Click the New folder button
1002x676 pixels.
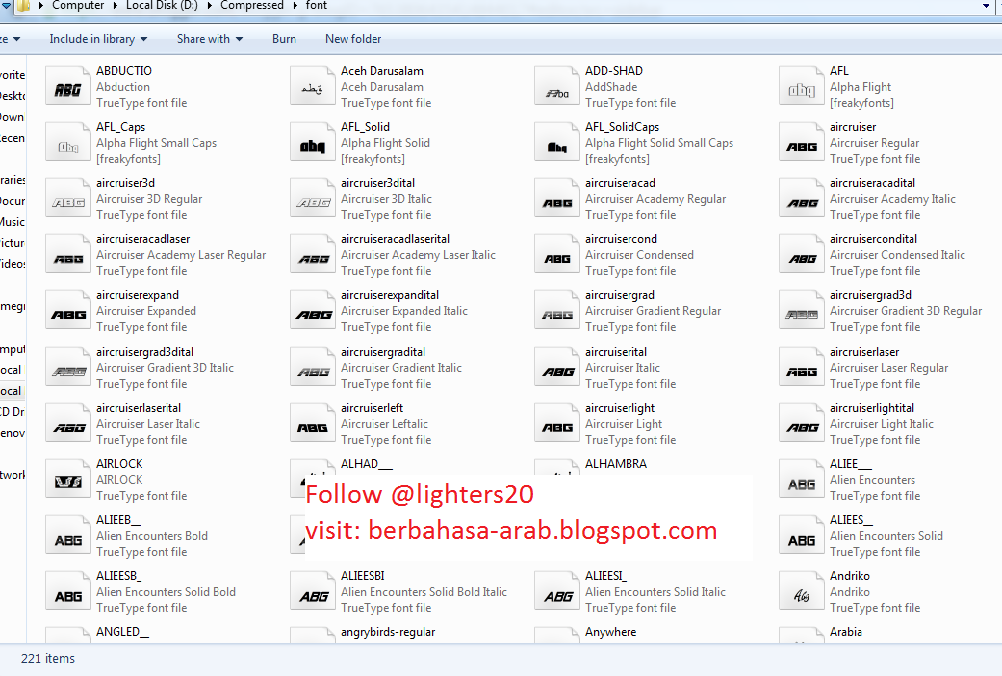coord(352,39)
